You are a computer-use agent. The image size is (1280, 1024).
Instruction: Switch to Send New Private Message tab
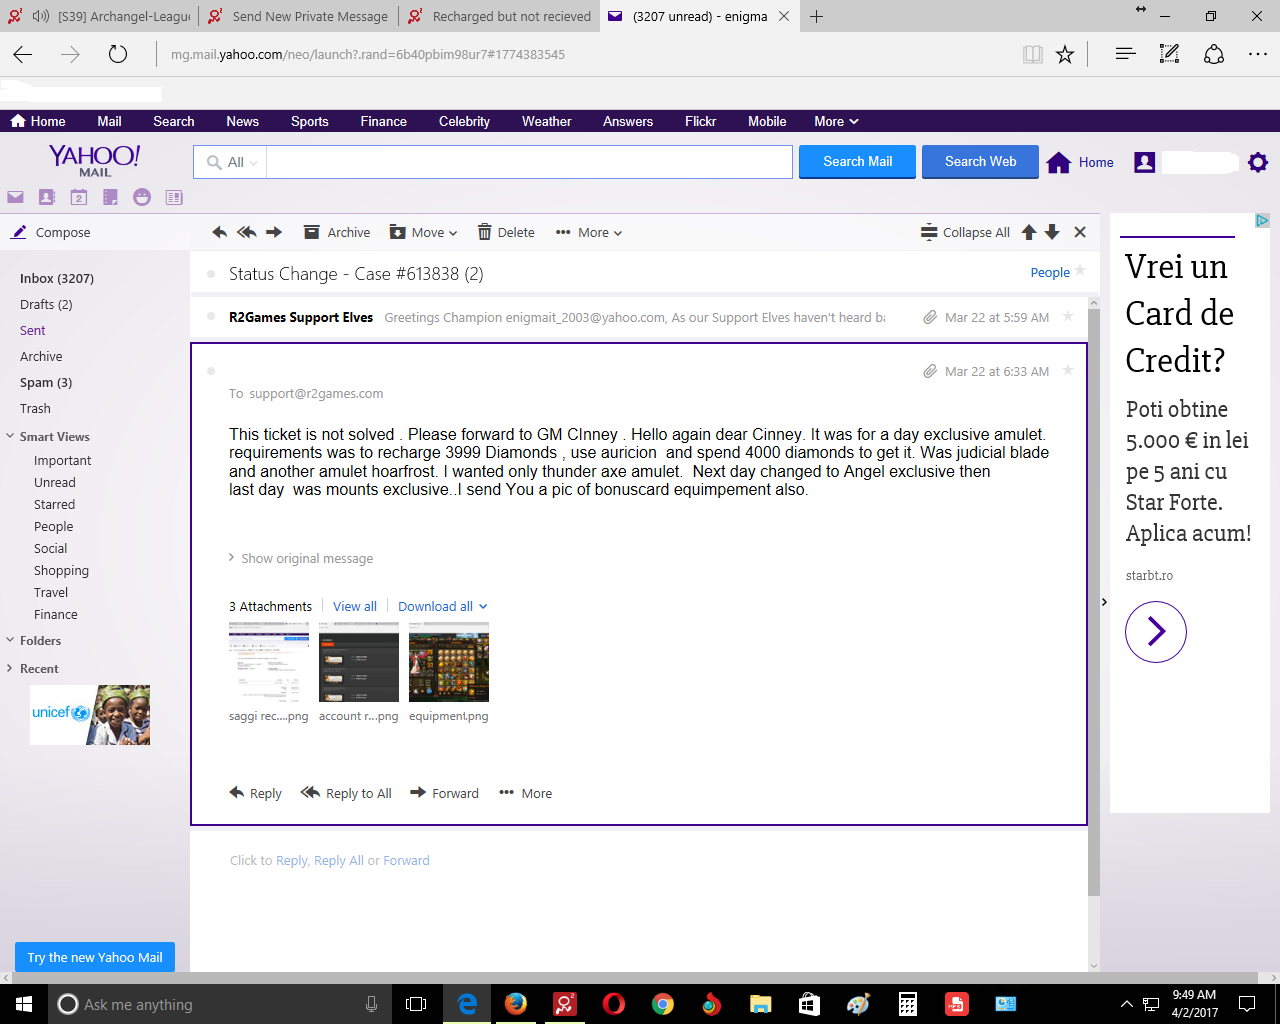coord(300,16)
